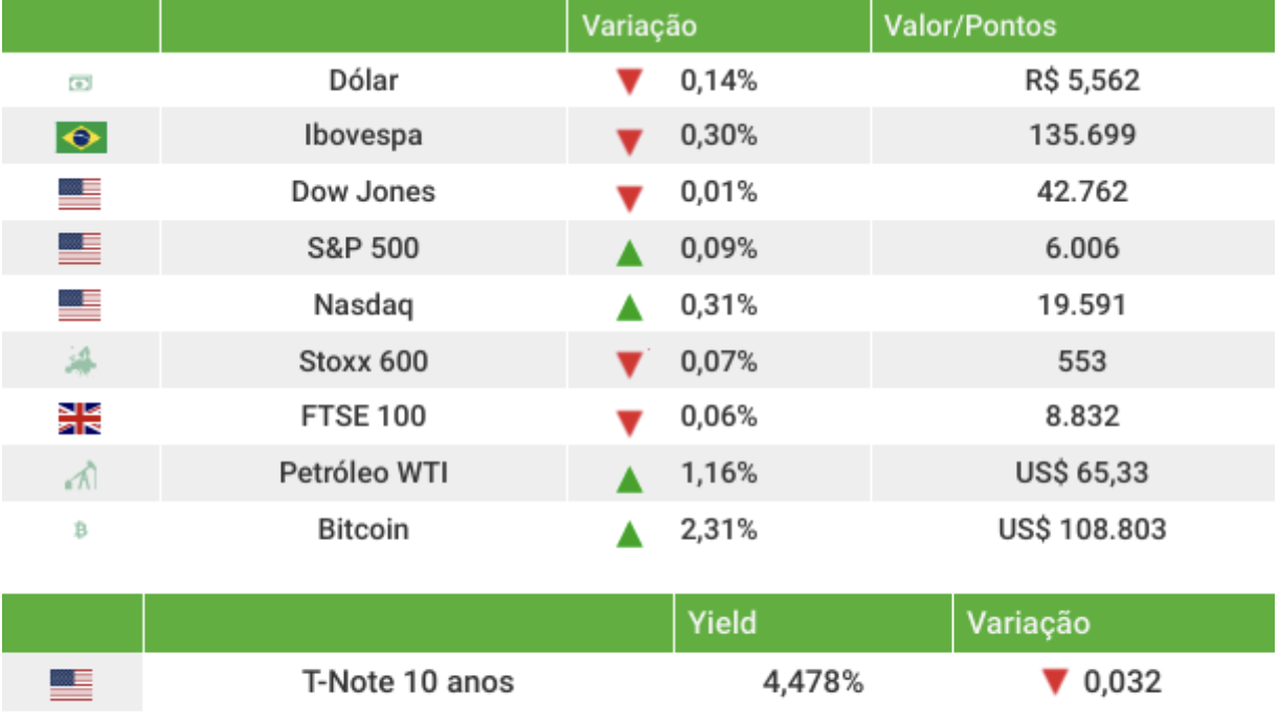Click the green up arrow for Bitcoin
1280x720 pixels.
(629, 534)
